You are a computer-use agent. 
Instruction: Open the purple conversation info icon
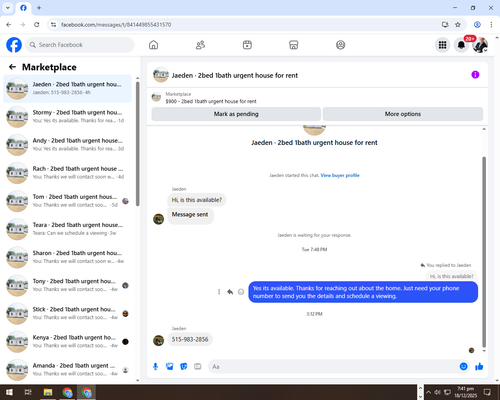click(x=475, y=75)
